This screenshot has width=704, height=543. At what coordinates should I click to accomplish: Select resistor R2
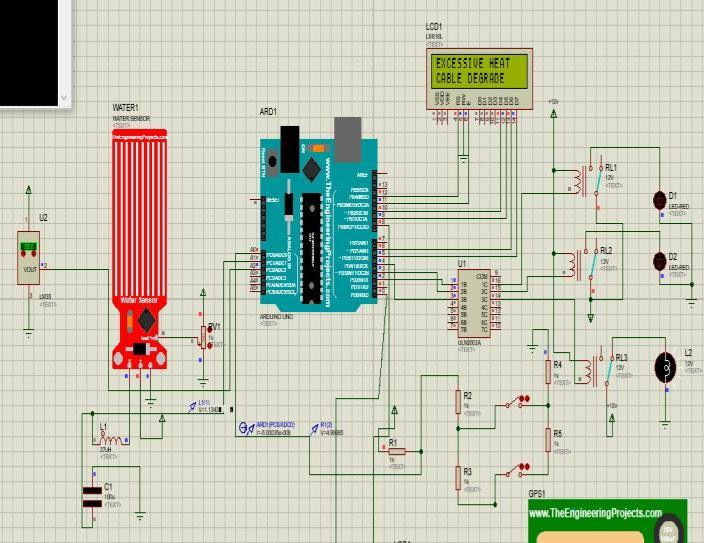(x=458, y=402)
